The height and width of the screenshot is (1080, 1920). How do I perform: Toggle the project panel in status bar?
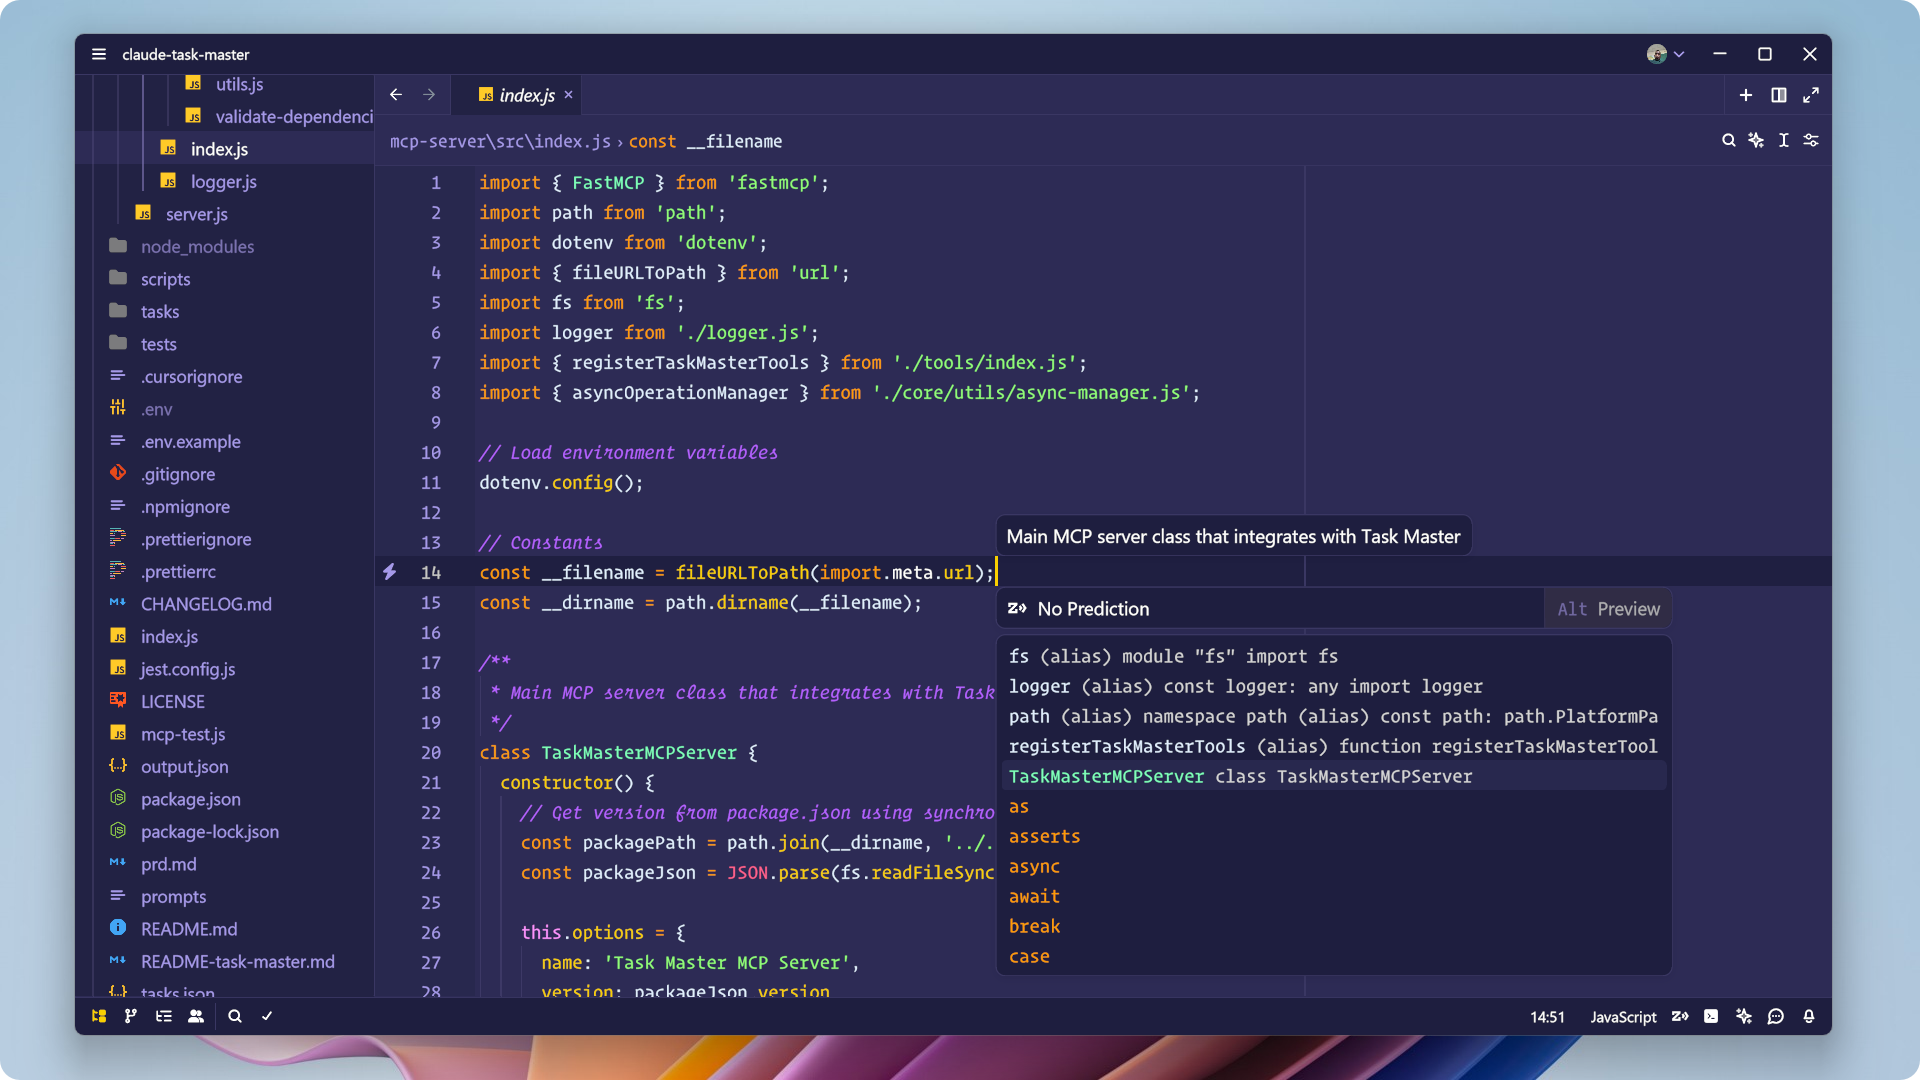(x=99, y=1016)
